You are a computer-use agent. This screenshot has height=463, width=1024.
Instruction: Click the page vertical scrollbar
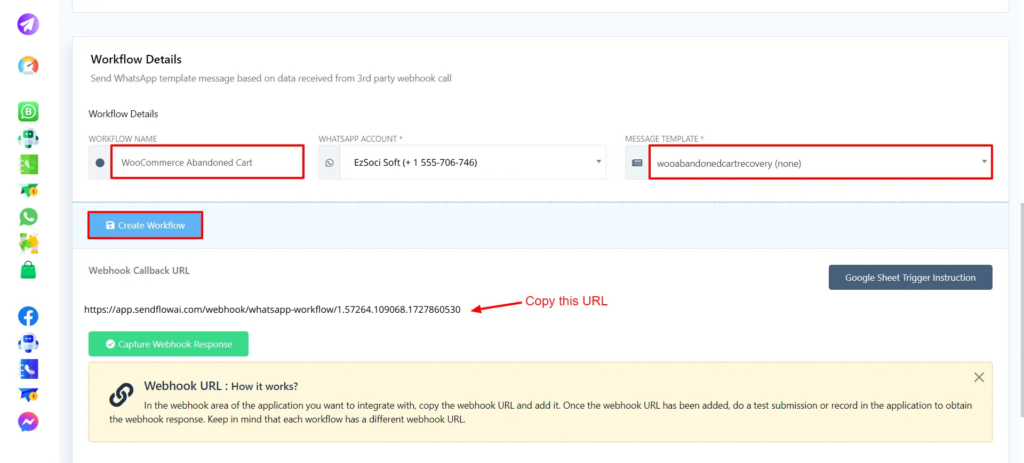(1020, 310)
